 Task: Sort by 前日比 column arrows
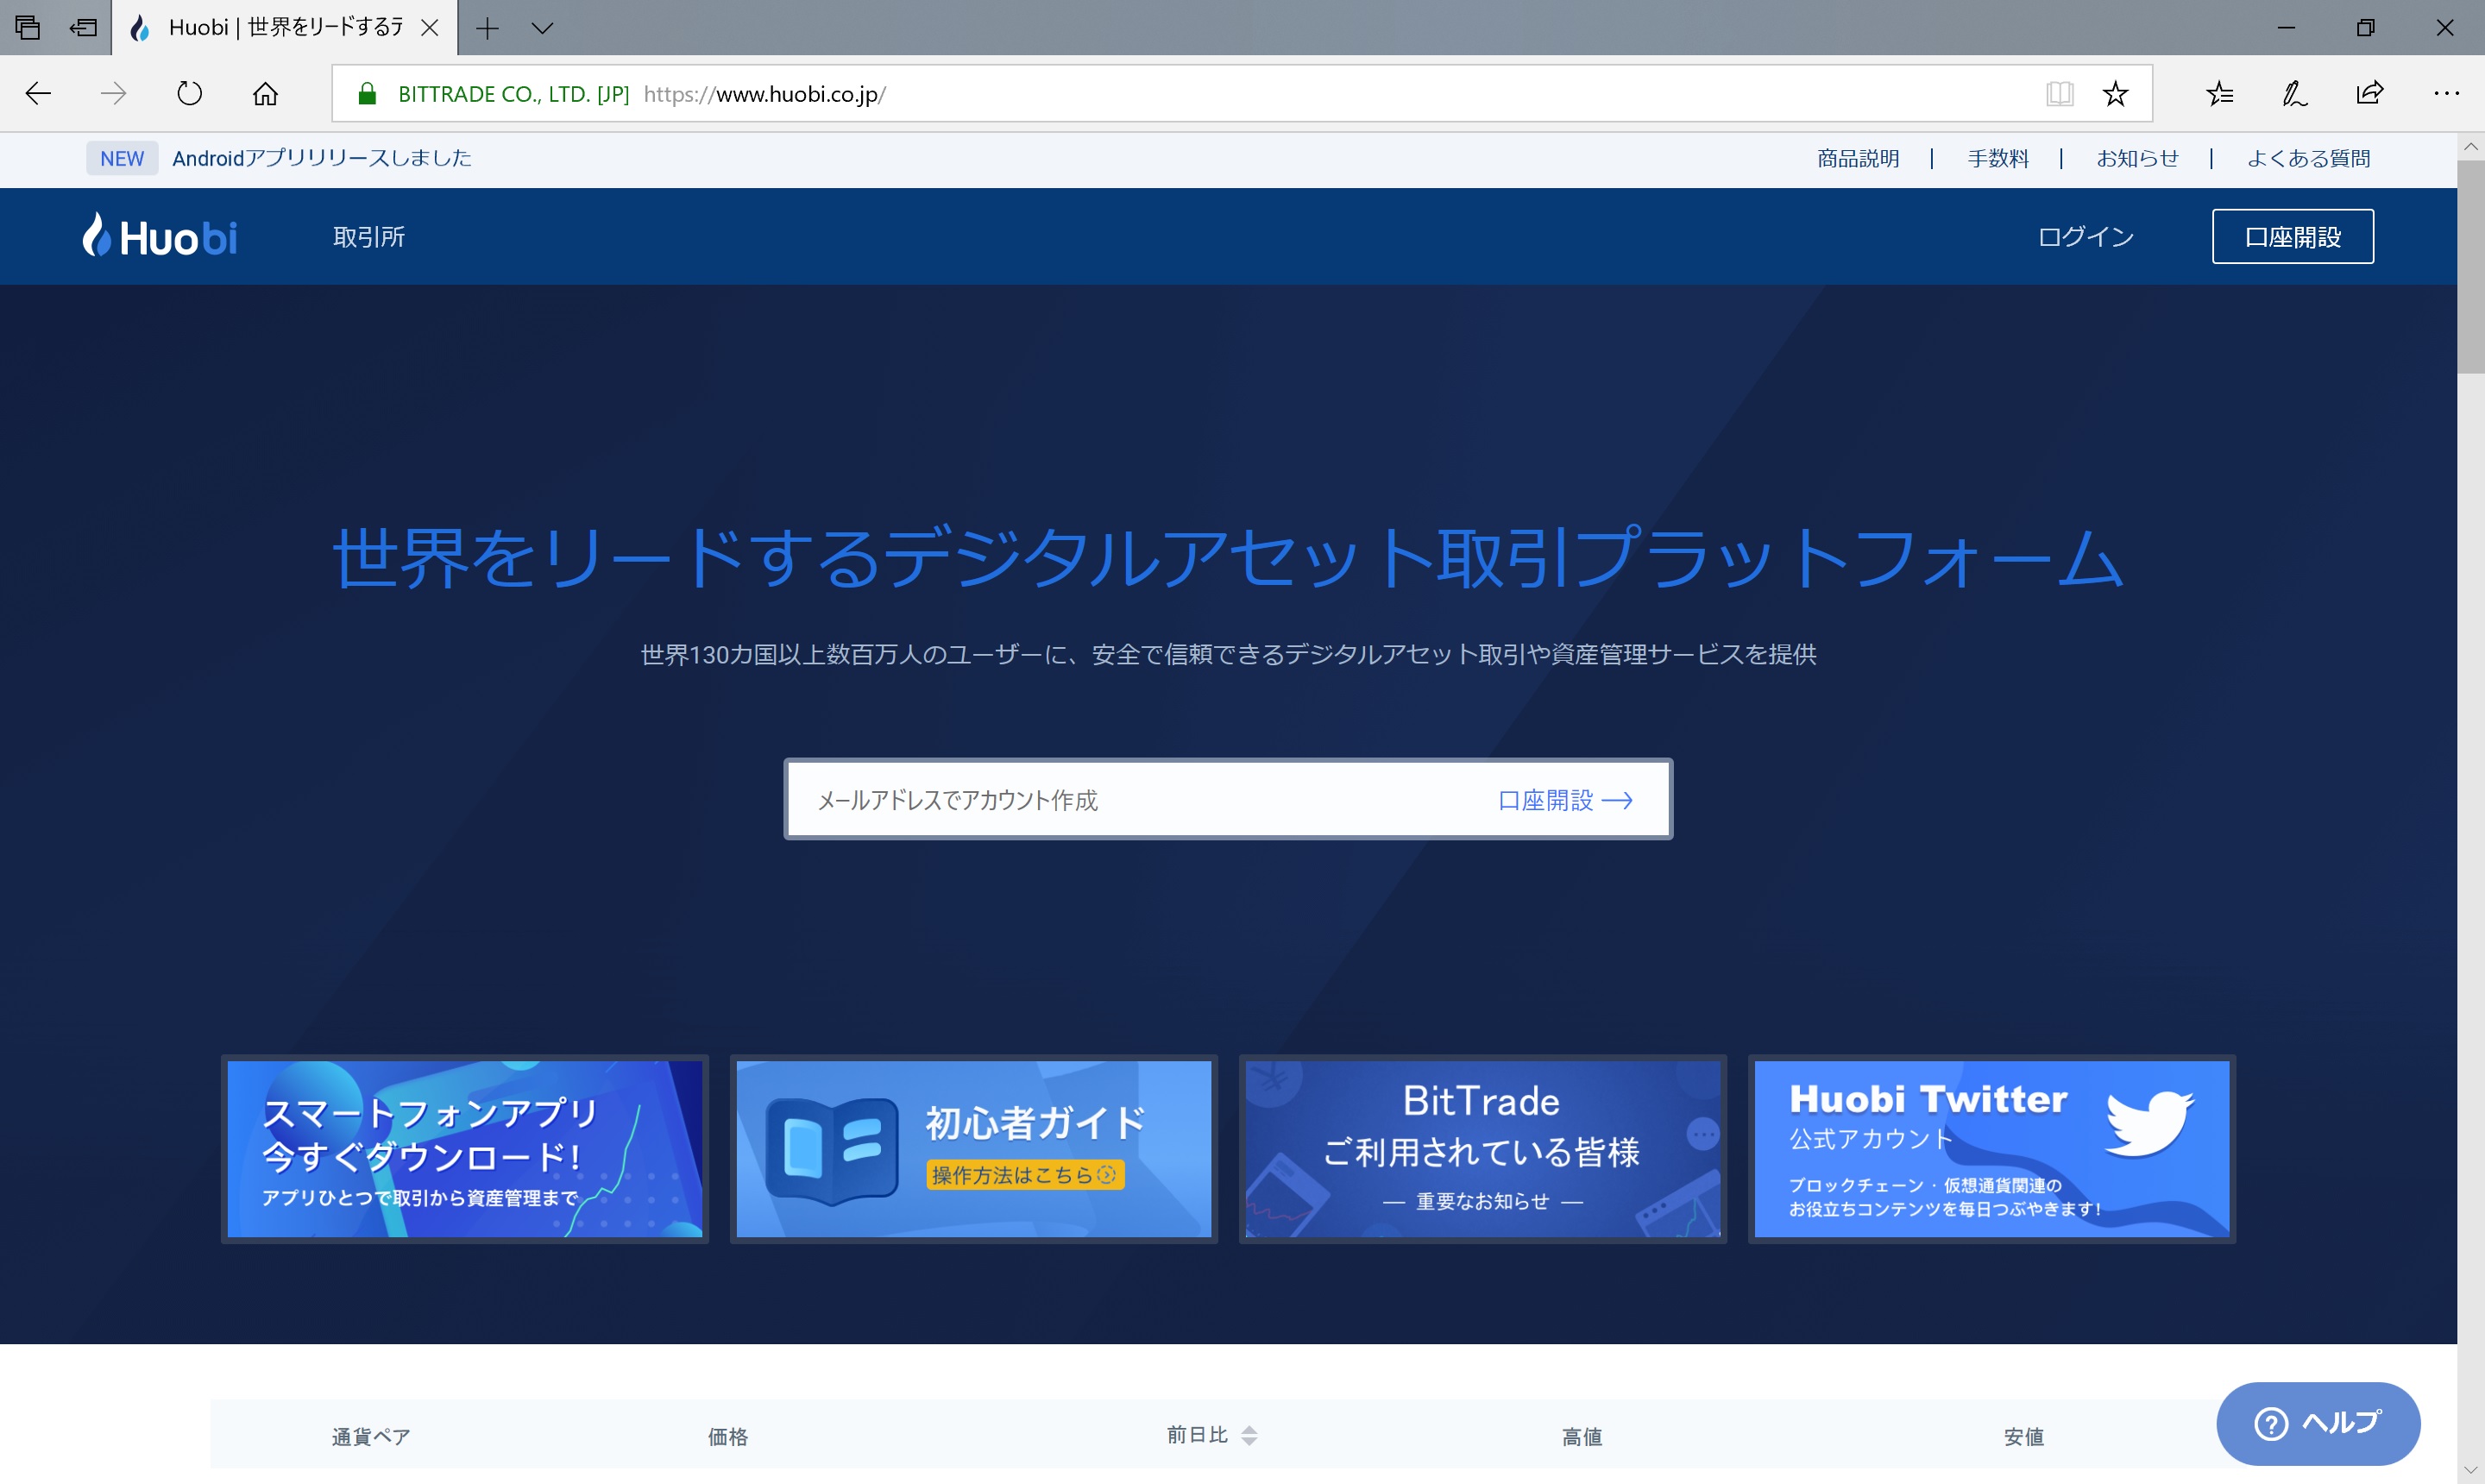coord(1248,1435)
